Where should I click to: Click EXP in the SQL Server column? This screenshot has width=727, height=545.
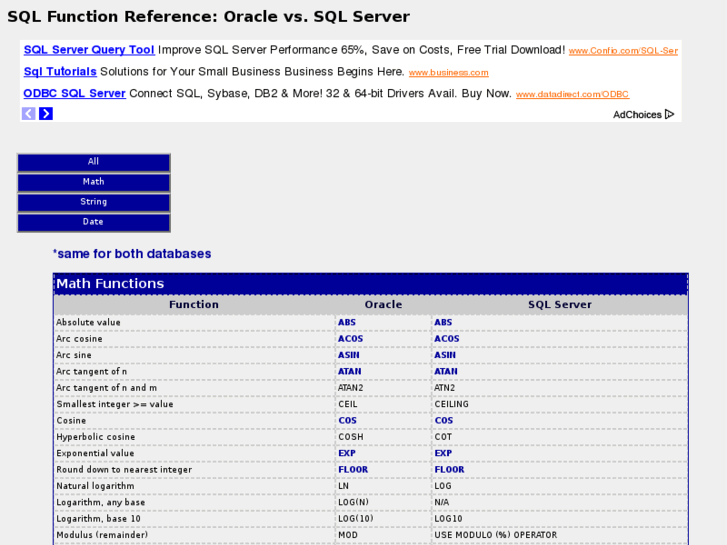(443, 453)
